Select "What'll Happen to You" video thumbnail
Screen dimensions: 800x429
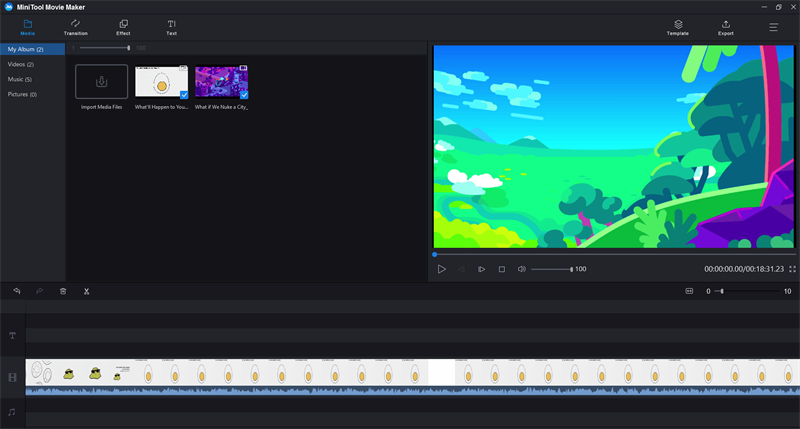(161, 82)
